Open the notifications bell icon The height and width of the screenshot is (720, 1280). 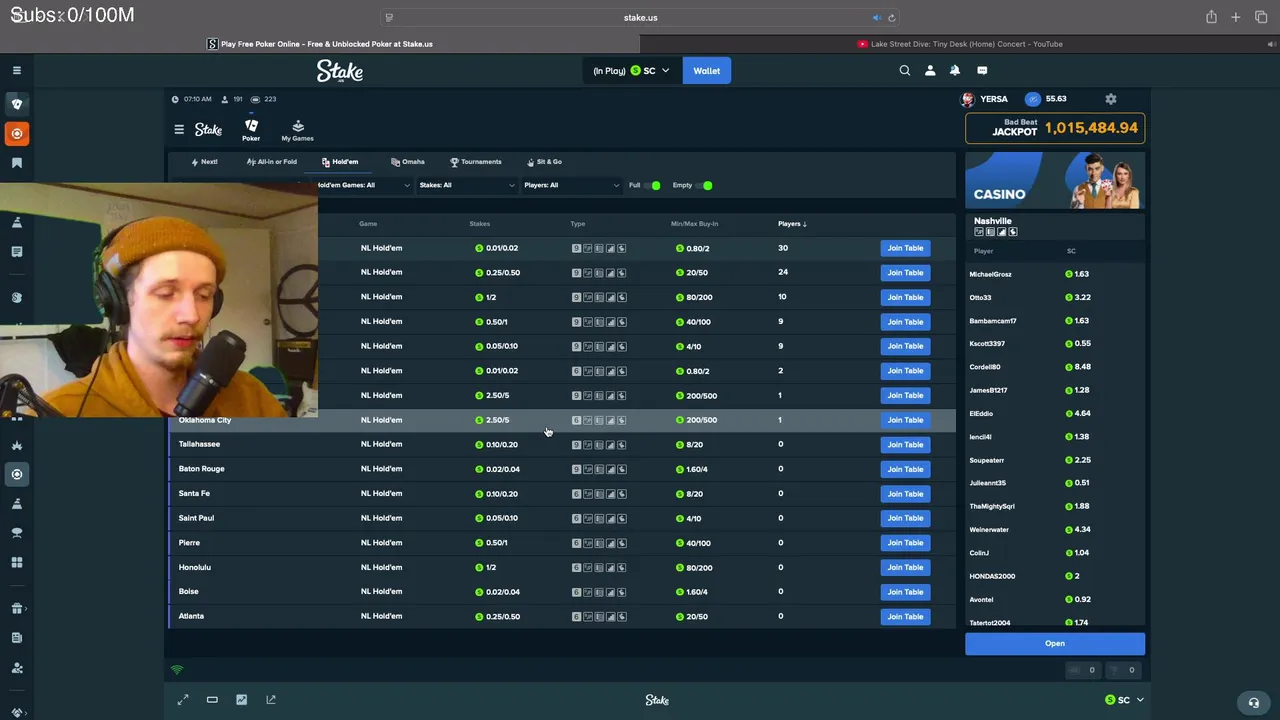point(955,71)
